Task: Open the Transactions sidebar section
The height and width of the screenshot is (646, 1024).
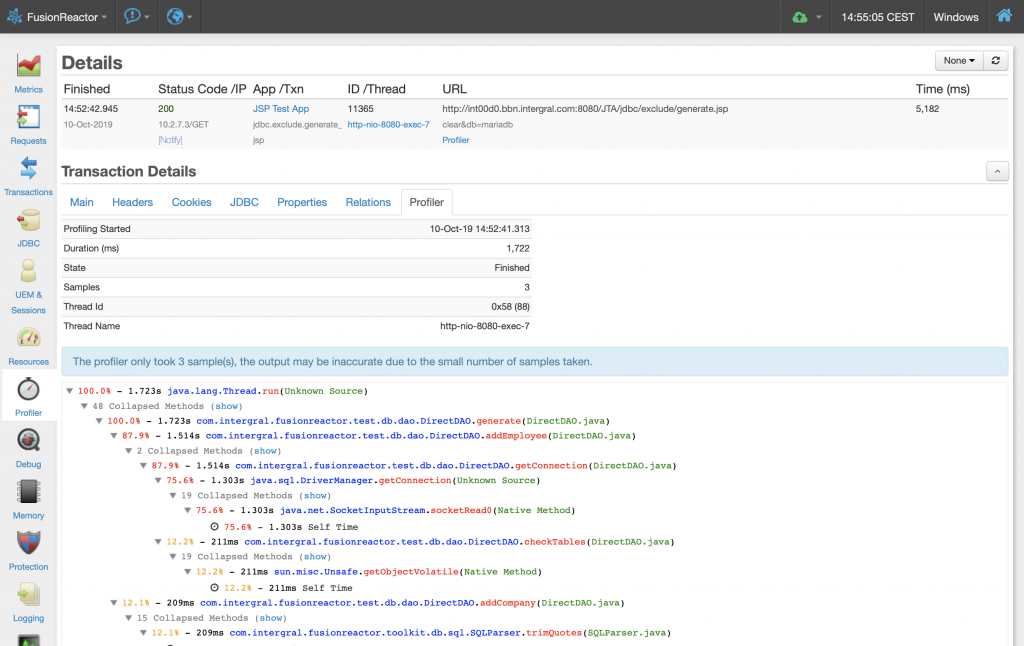Action: click(x=28, y=176)
